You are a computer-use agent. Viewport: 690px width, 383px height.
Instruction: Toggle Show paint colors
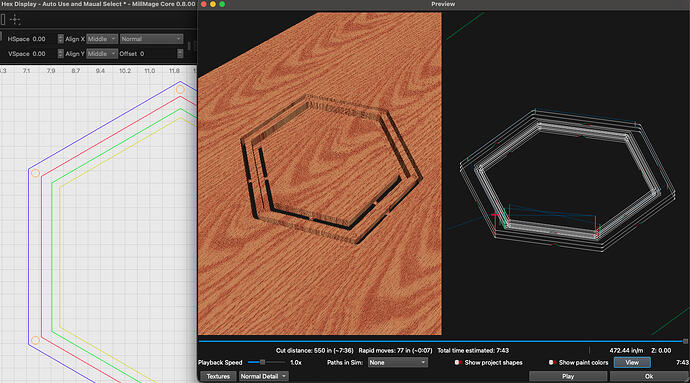point(552,362)
